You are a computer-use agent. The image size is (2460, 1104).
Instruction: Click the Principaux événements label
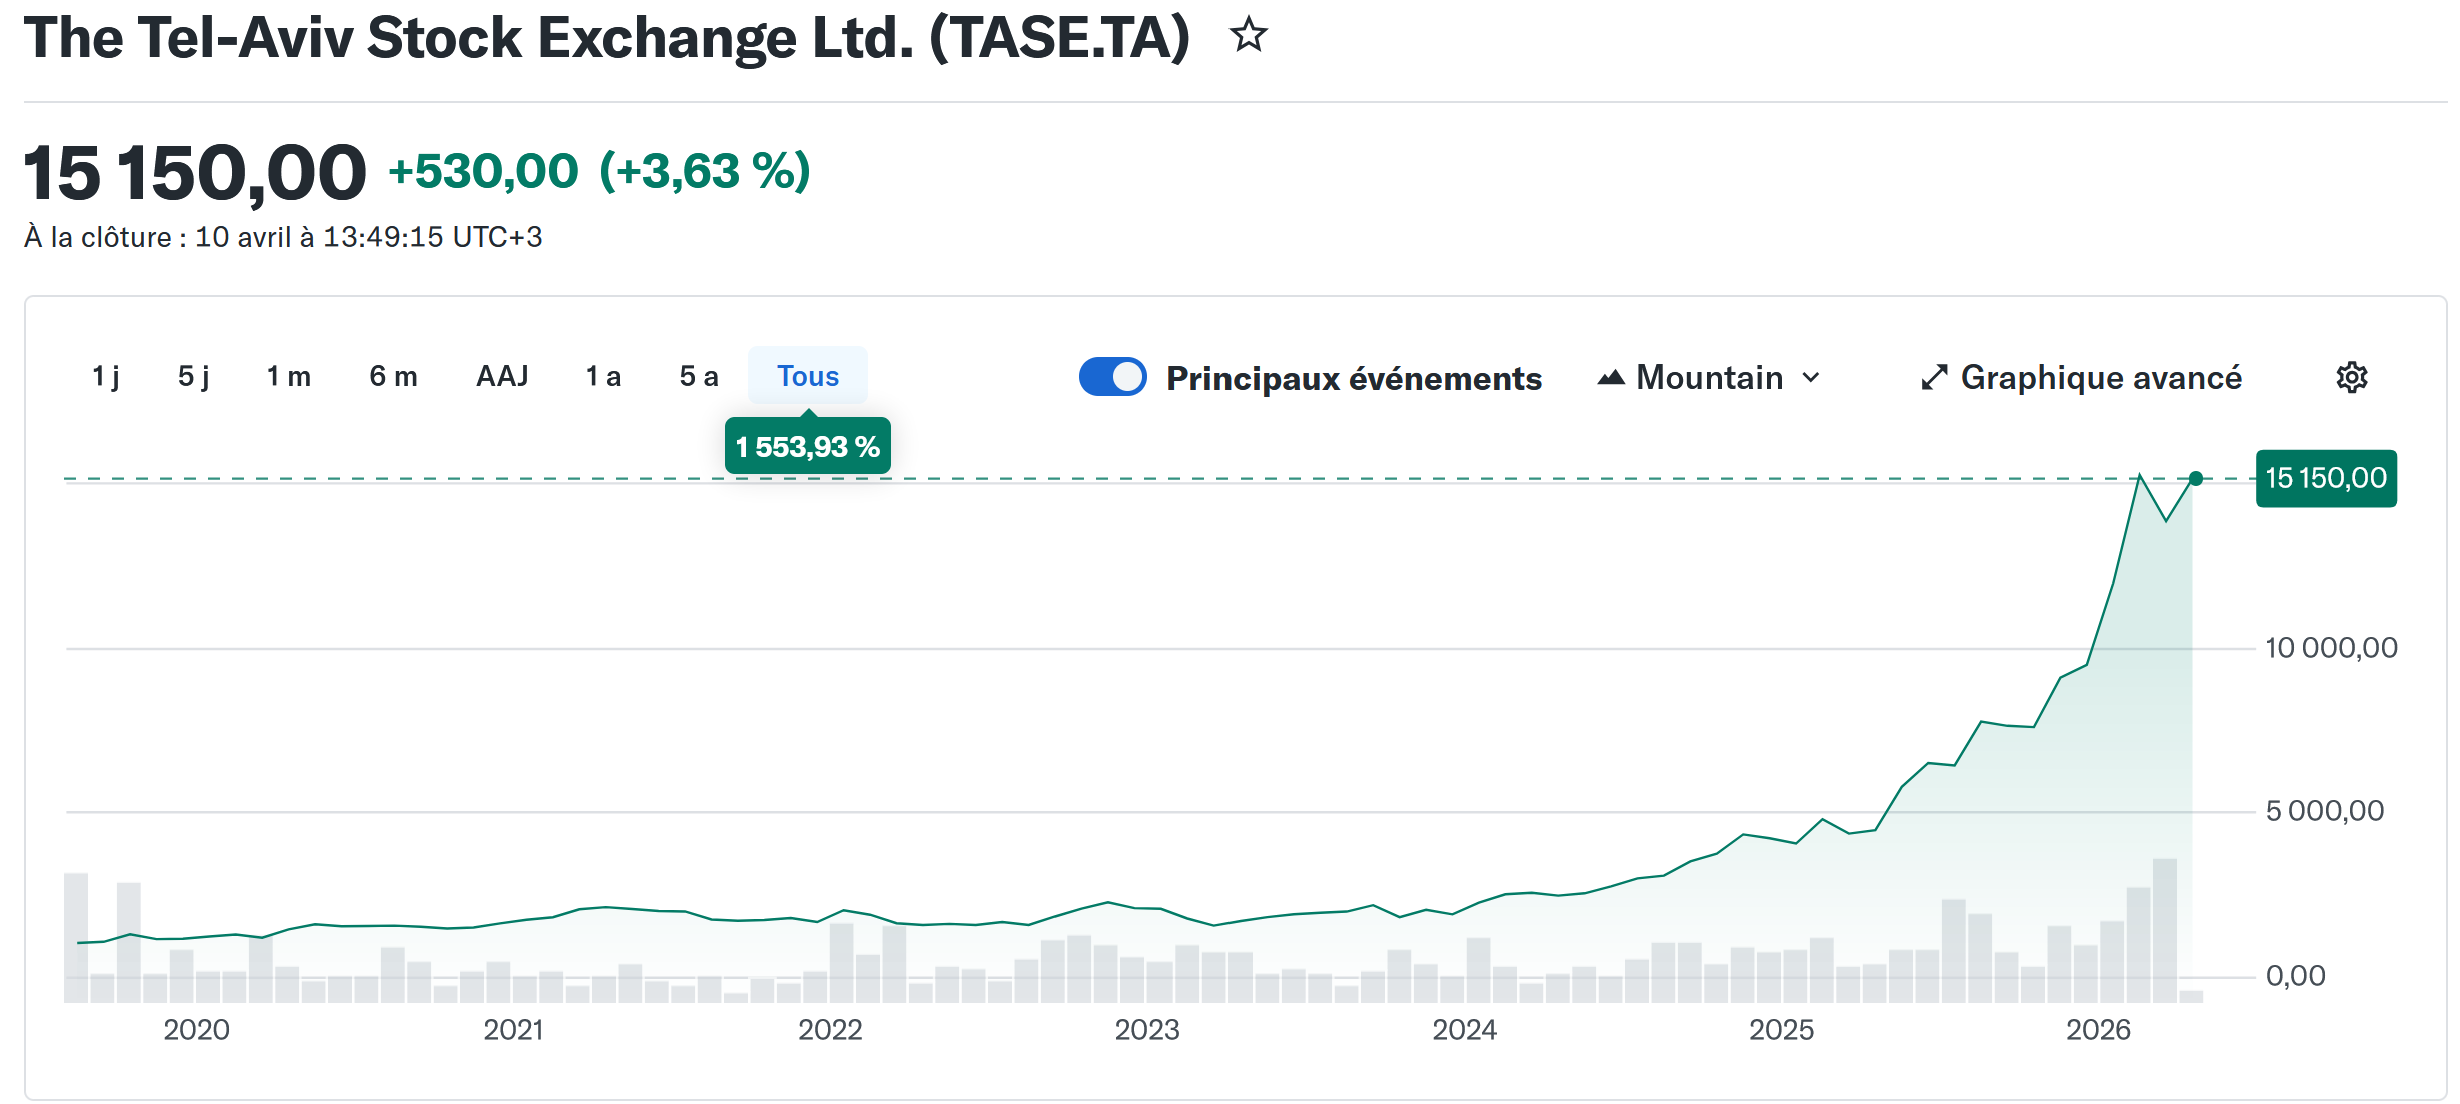[x=1353, y=378]
